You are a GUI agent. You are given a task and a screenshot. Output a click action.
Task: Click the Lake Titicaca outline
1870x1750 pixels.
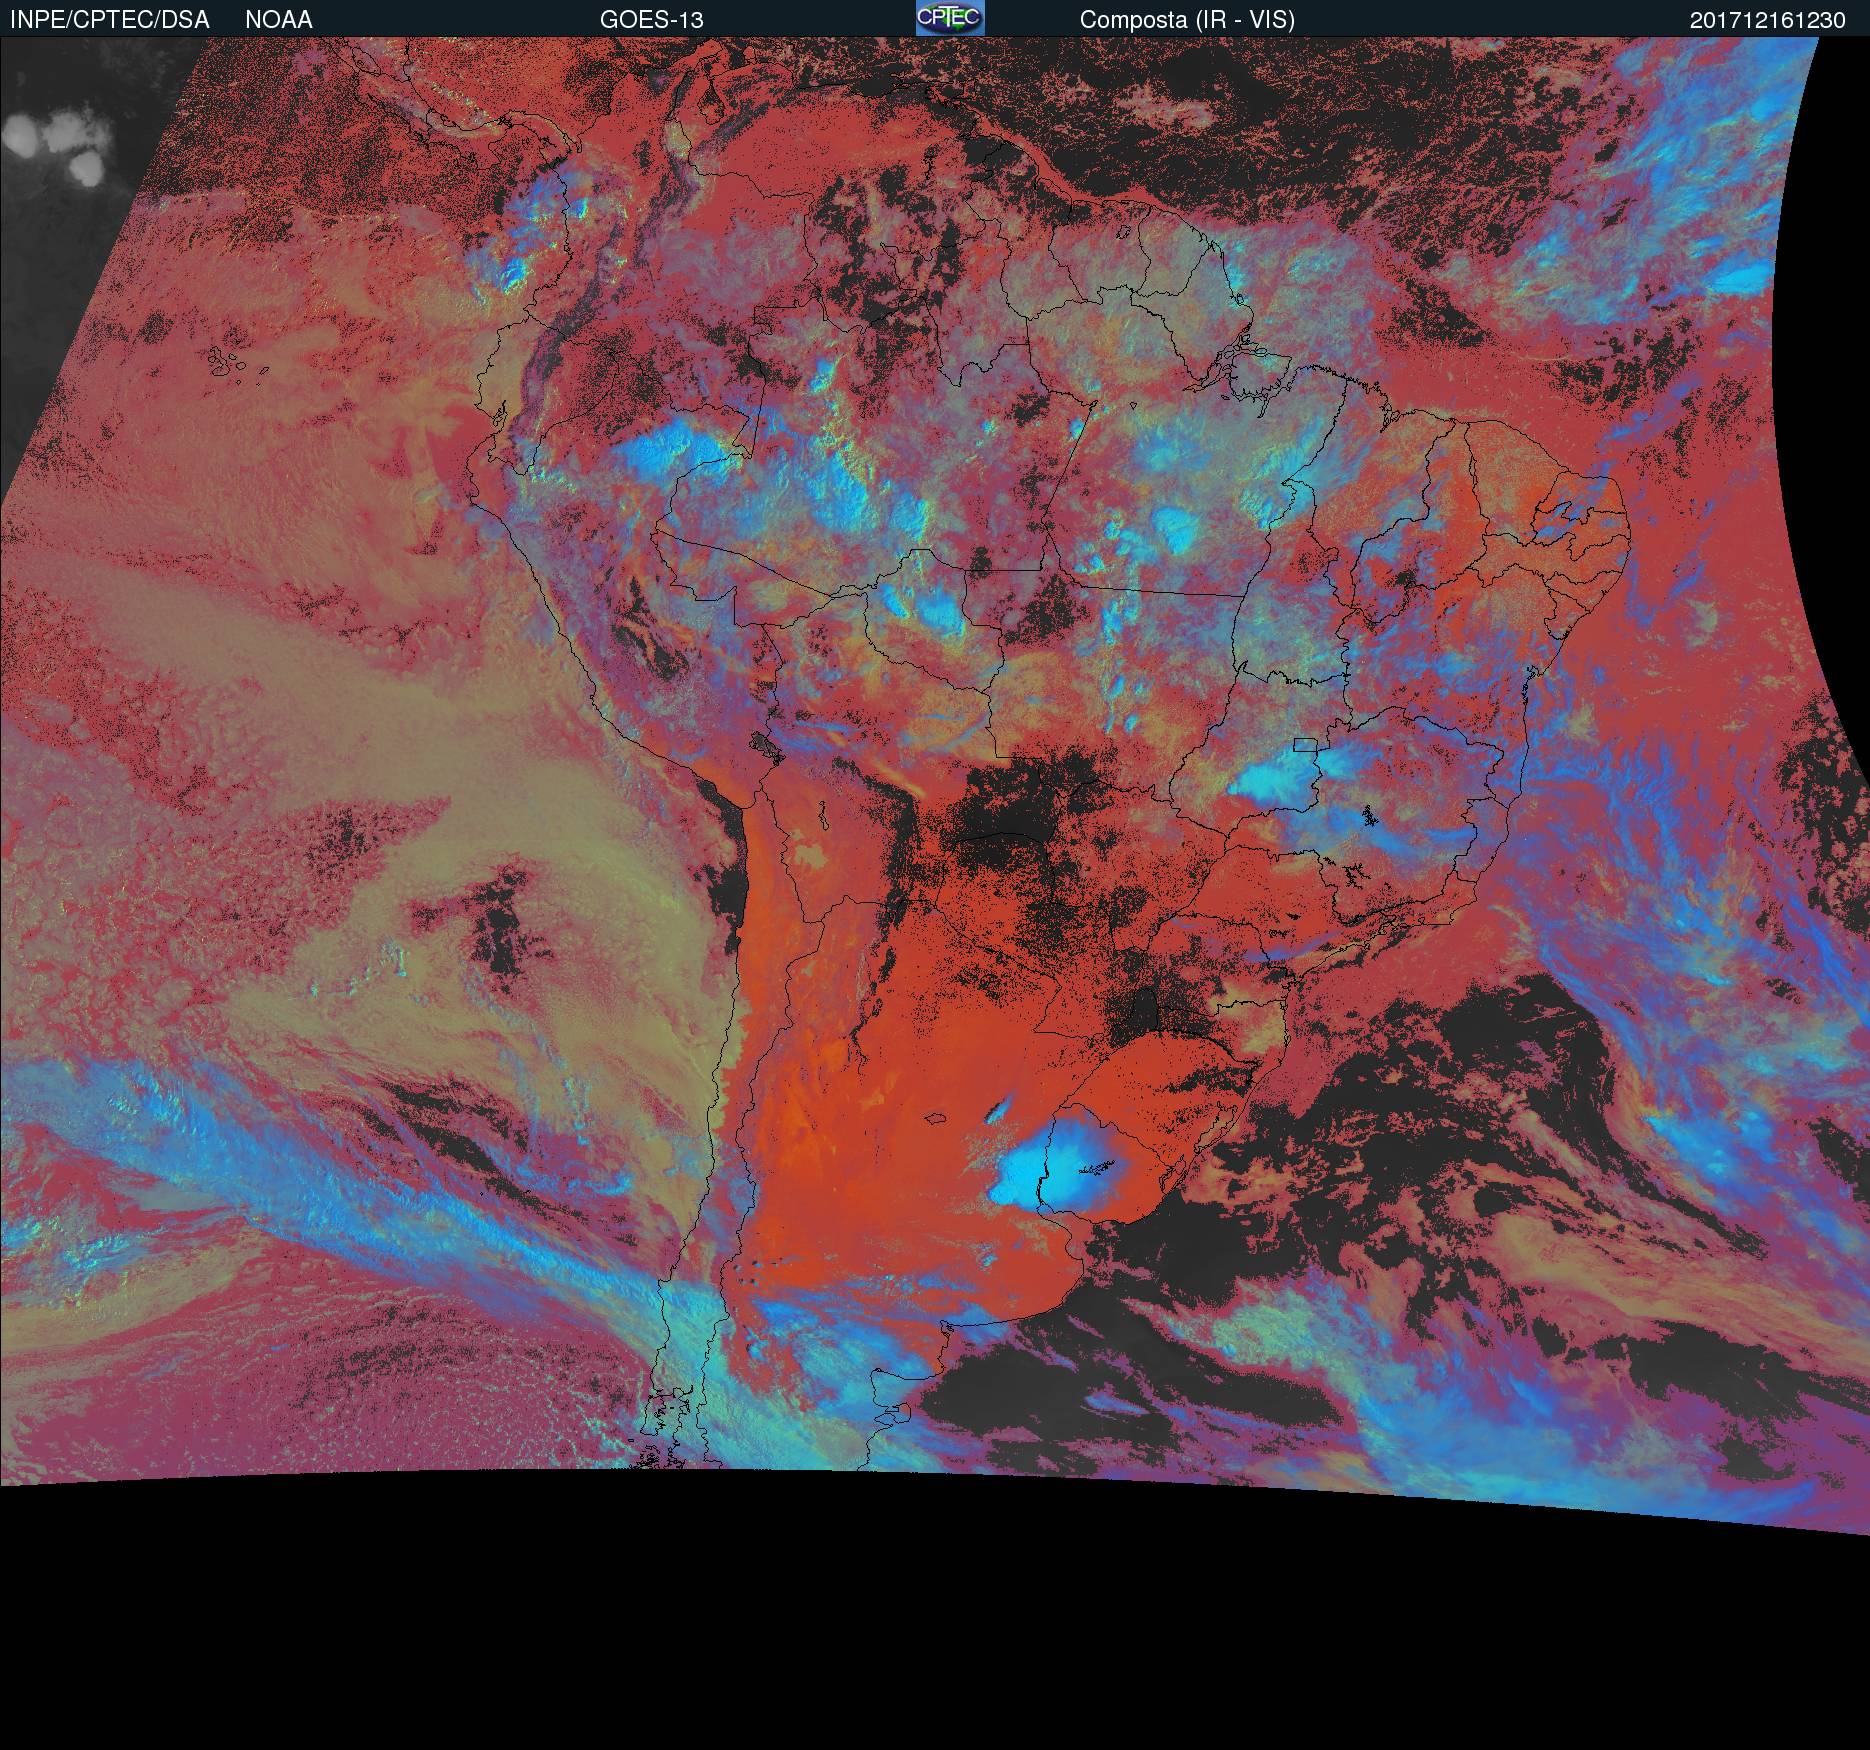[x=765, y=744]
